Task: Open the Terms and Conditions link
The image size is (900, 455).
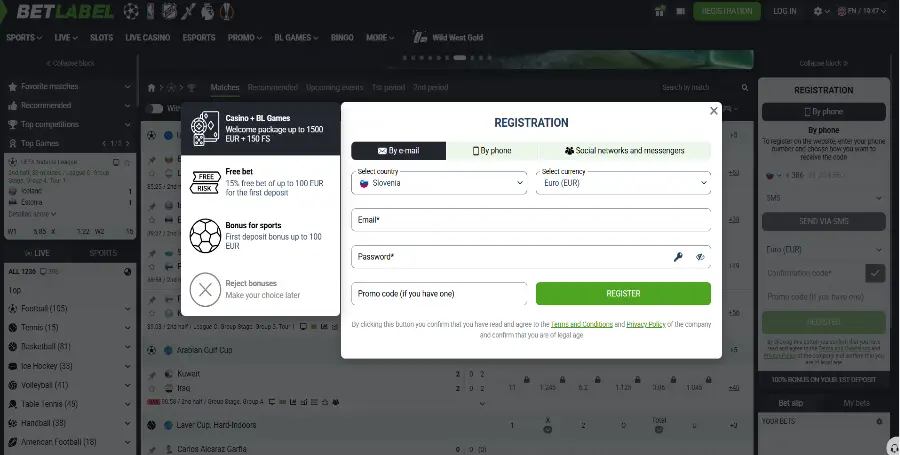Action: click(581, 324)
